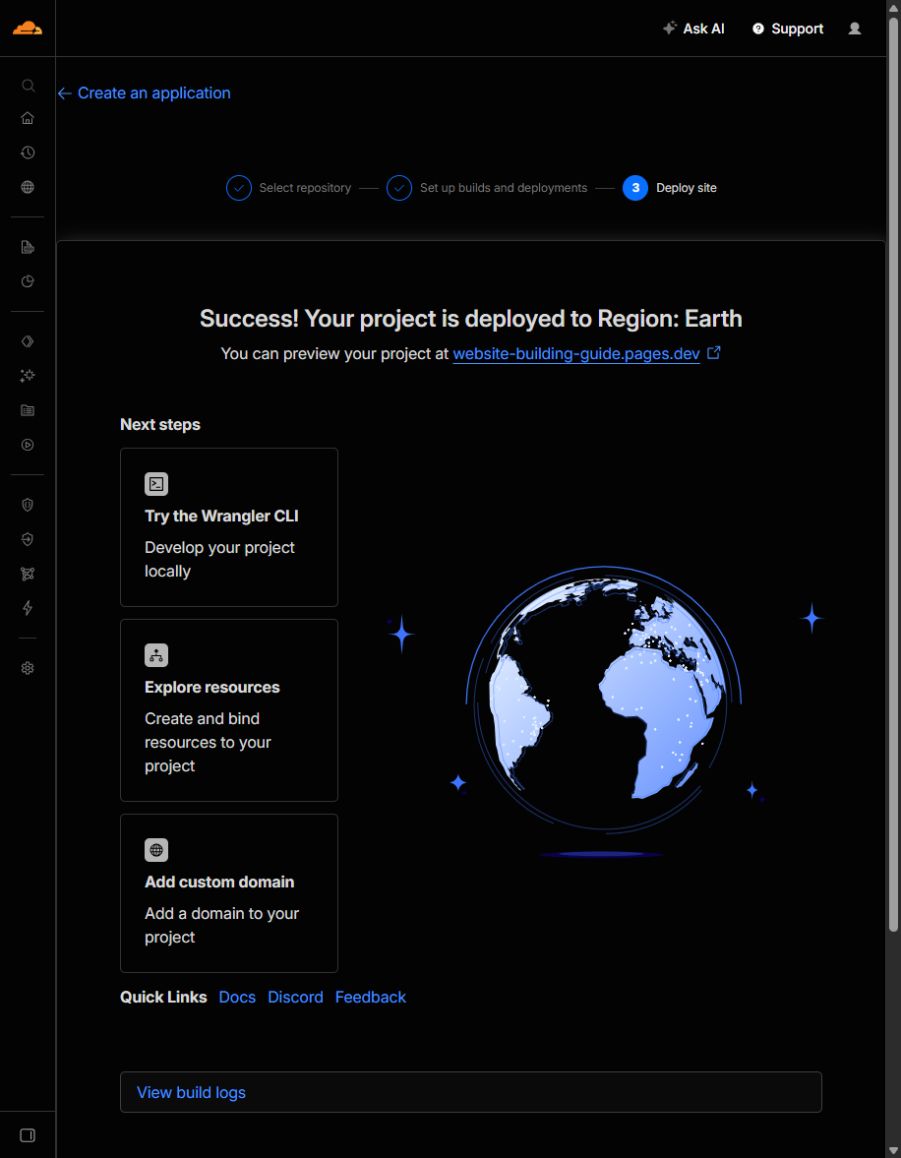Click the hierarchy icon in Explore resources
Image resolution: width=901 pixels, height=1158 pixels.
pyautogui.click(x=157, y=656)
